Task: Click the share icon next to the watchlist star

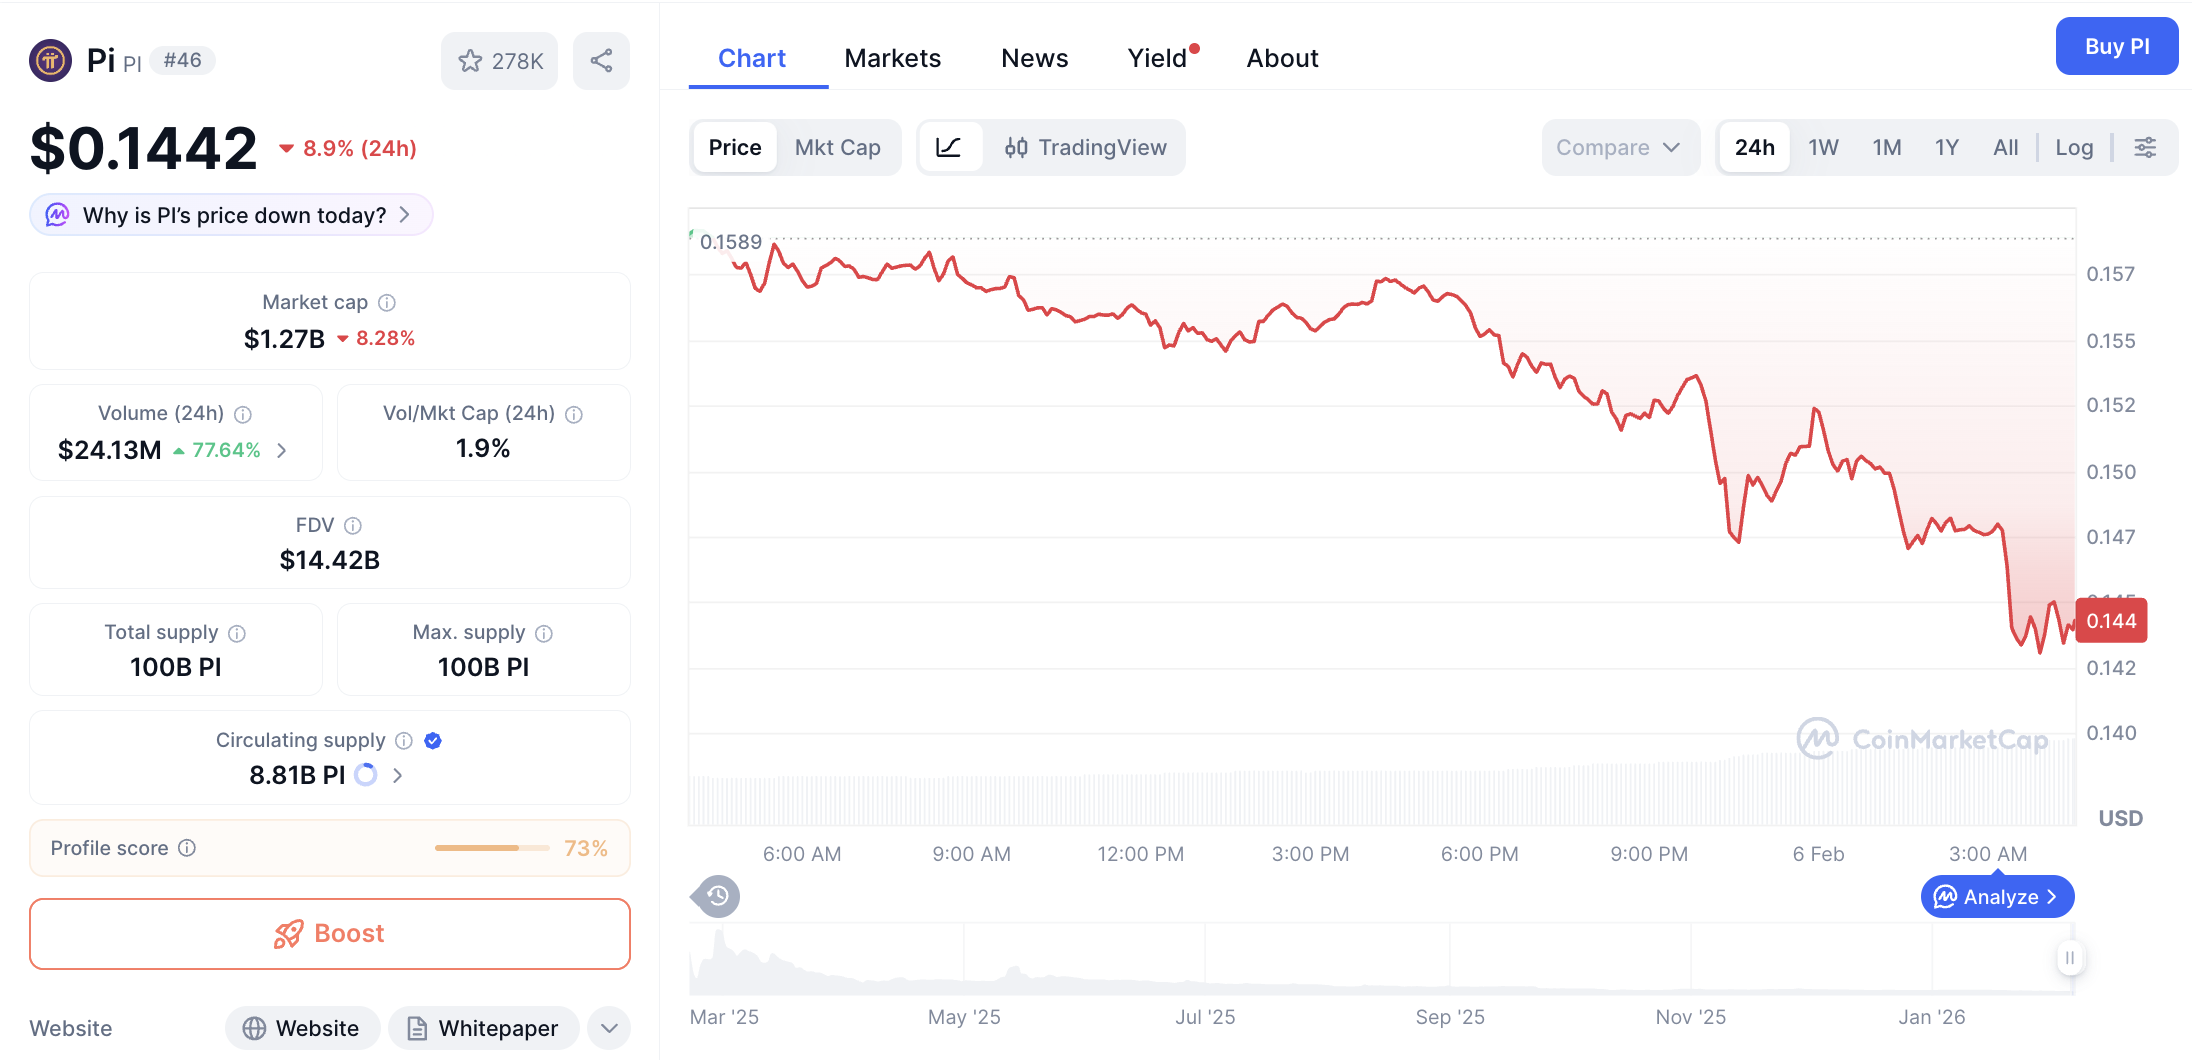Action: (601, 60)
